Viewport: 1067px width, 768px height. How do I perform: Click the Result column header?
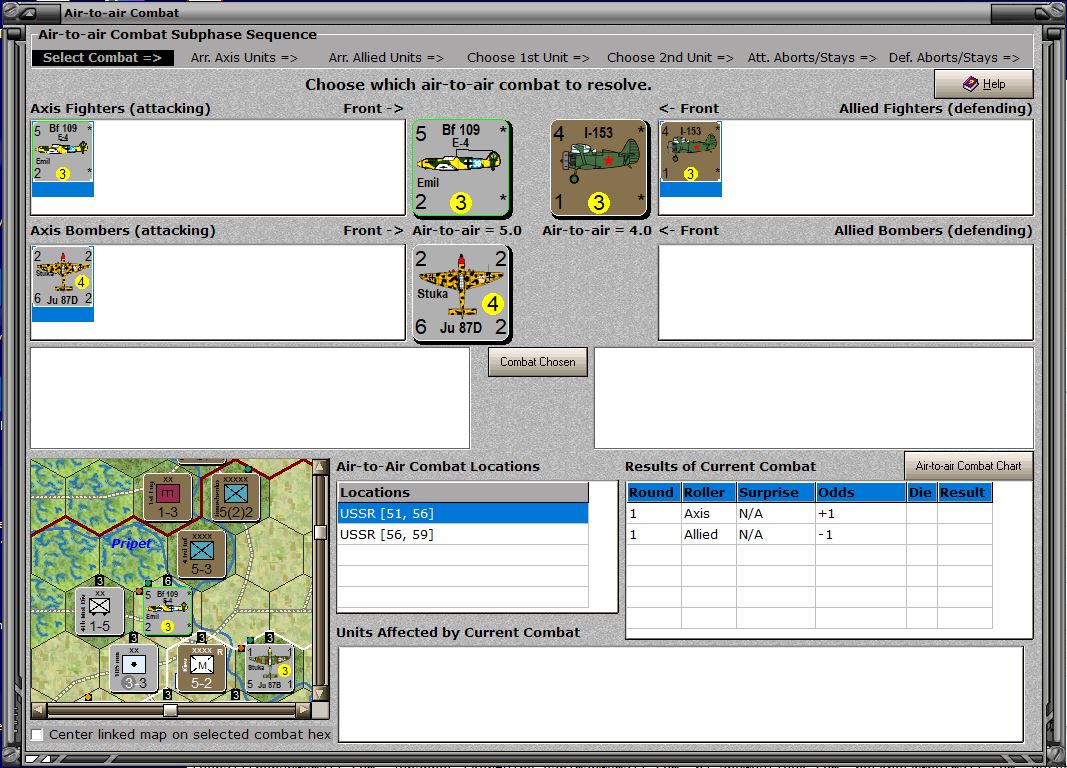965,492
